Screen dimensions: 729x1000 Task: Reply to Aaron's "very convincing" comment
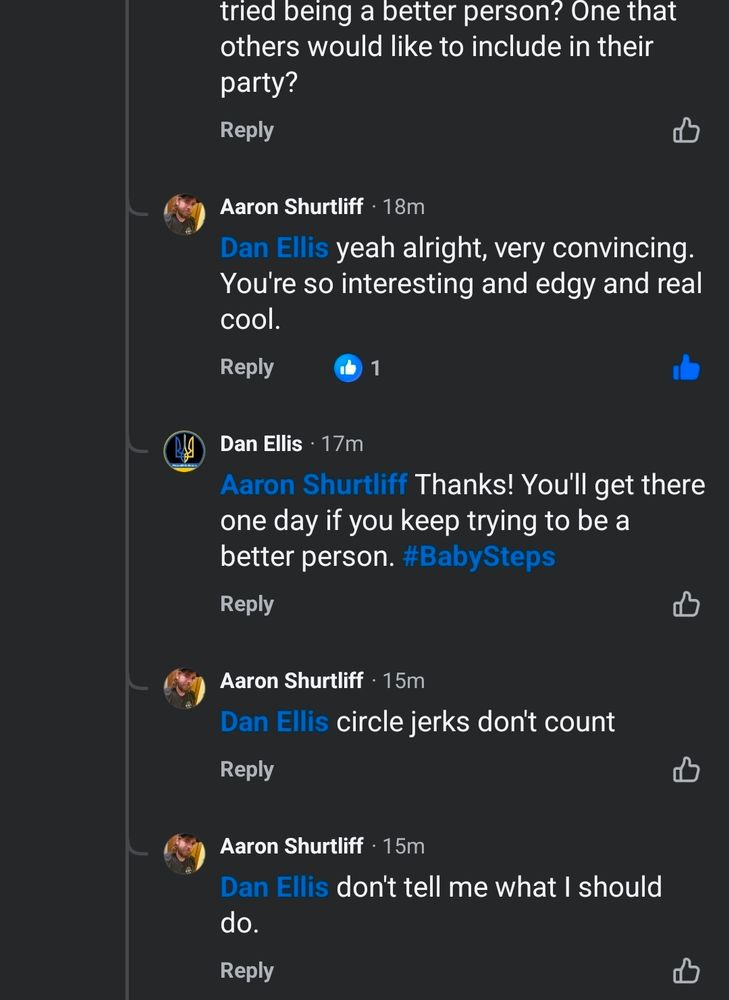click(247, 367)
